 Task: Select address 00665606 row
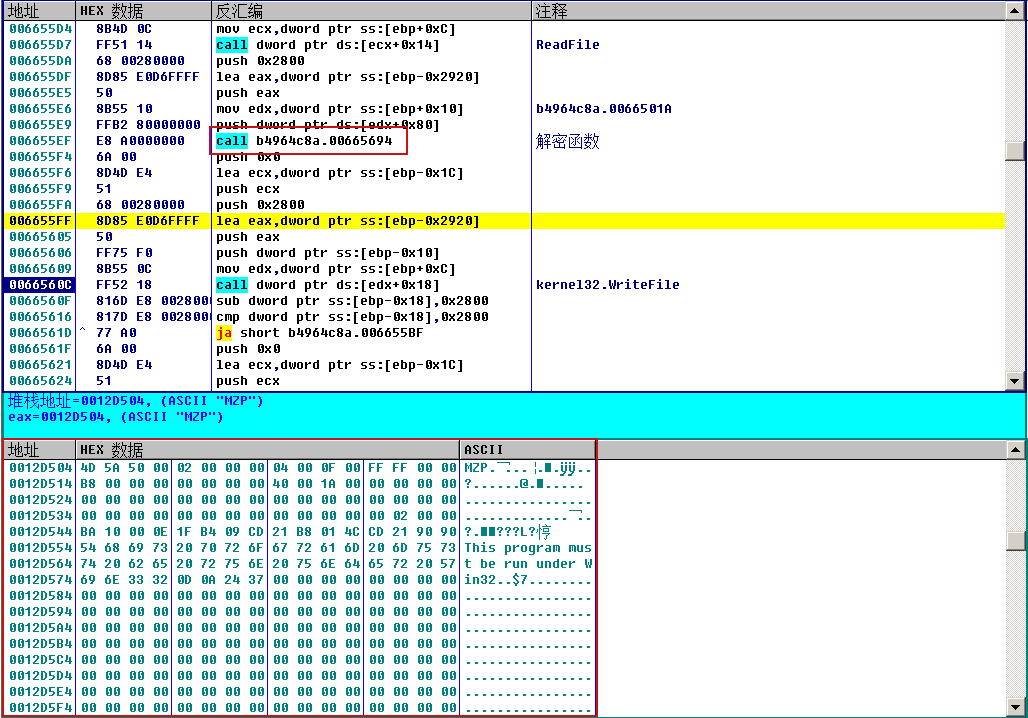tap(504, 253)
